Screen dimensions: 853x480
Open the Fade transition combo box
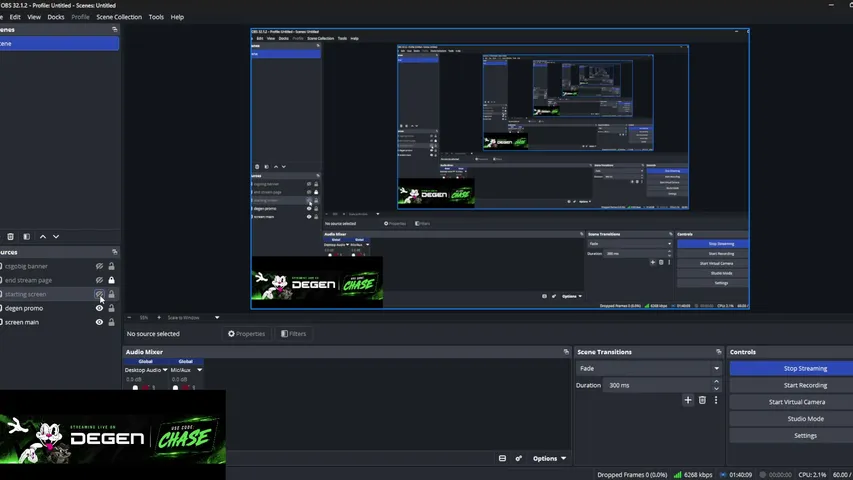[x=649, y=368]
